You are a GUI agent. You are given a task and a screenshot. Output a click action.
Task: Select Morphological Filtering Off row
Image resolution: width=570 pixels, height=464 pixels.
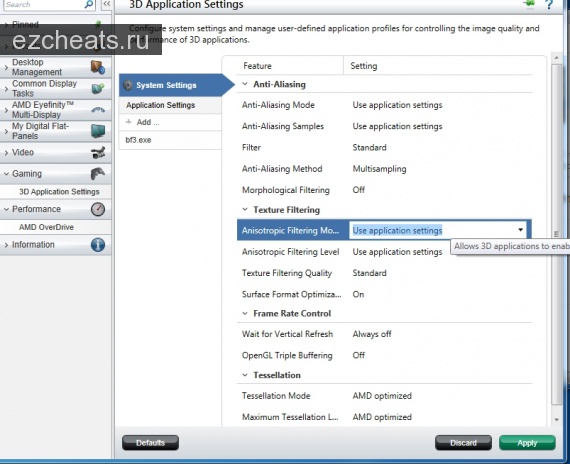pyautogui.click(x=385, y=190)
